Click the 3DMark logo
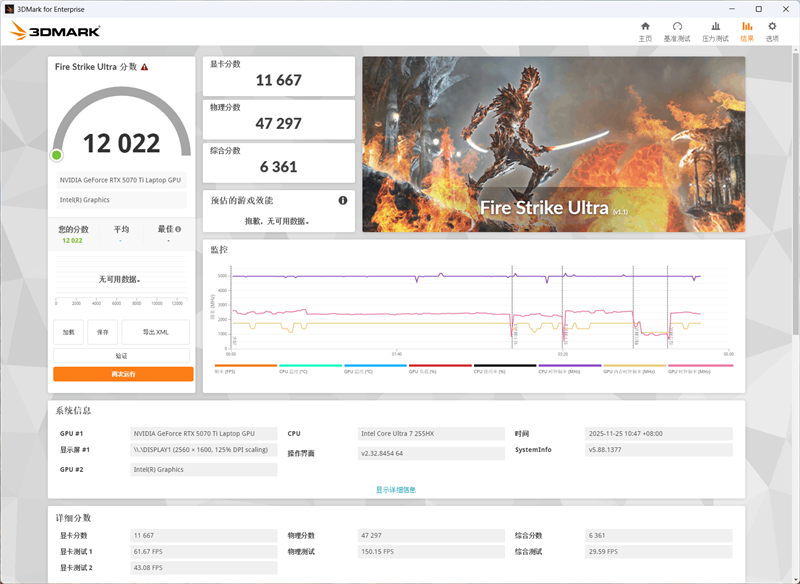Image resolution: width=800 pixels, height=584 pixels. click(x=54, y=31)
